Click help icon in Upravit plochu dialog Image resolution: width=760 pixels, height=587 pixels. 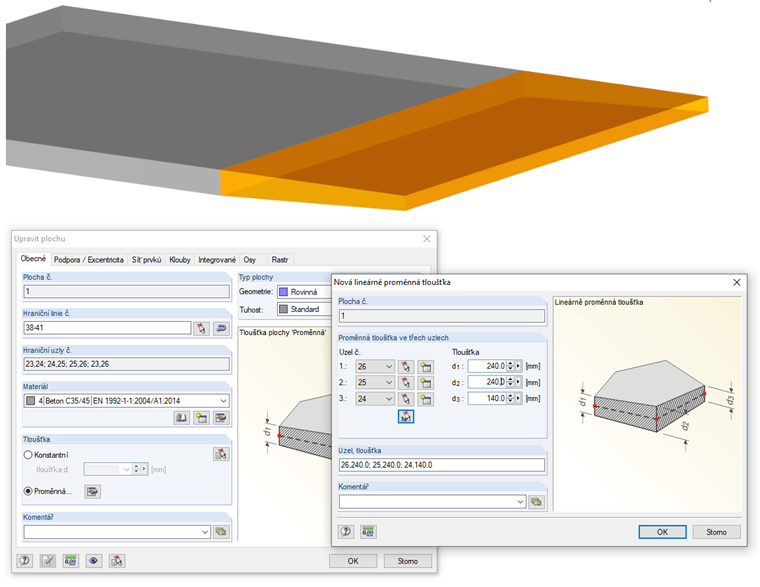click(25, 561)
